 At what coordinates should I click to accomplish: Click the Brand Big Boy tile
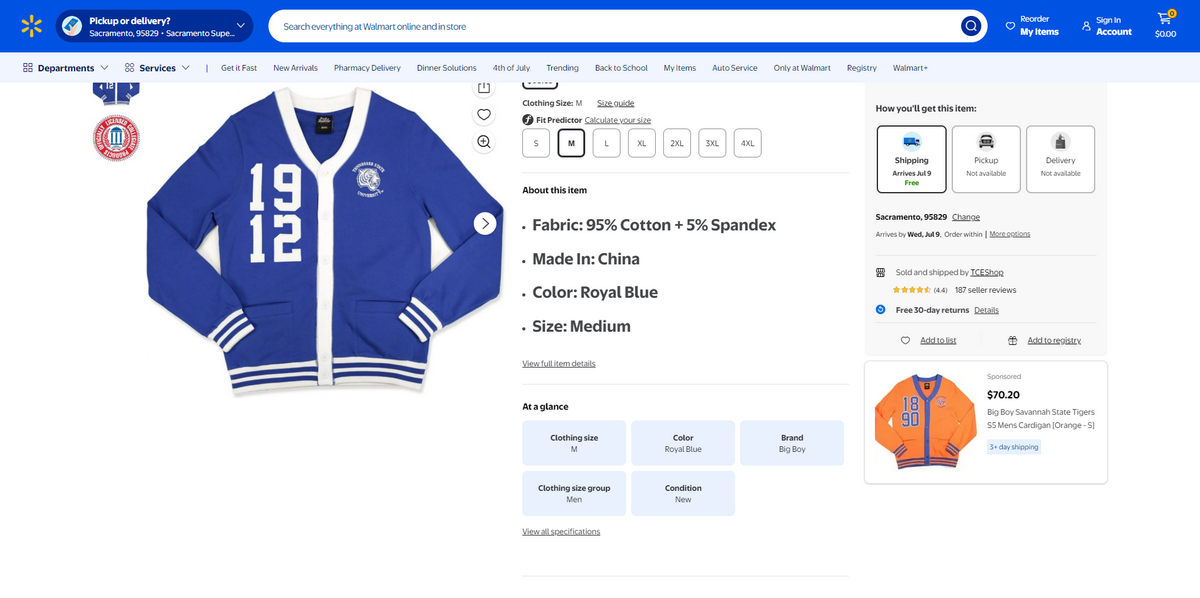coord(792,443)
